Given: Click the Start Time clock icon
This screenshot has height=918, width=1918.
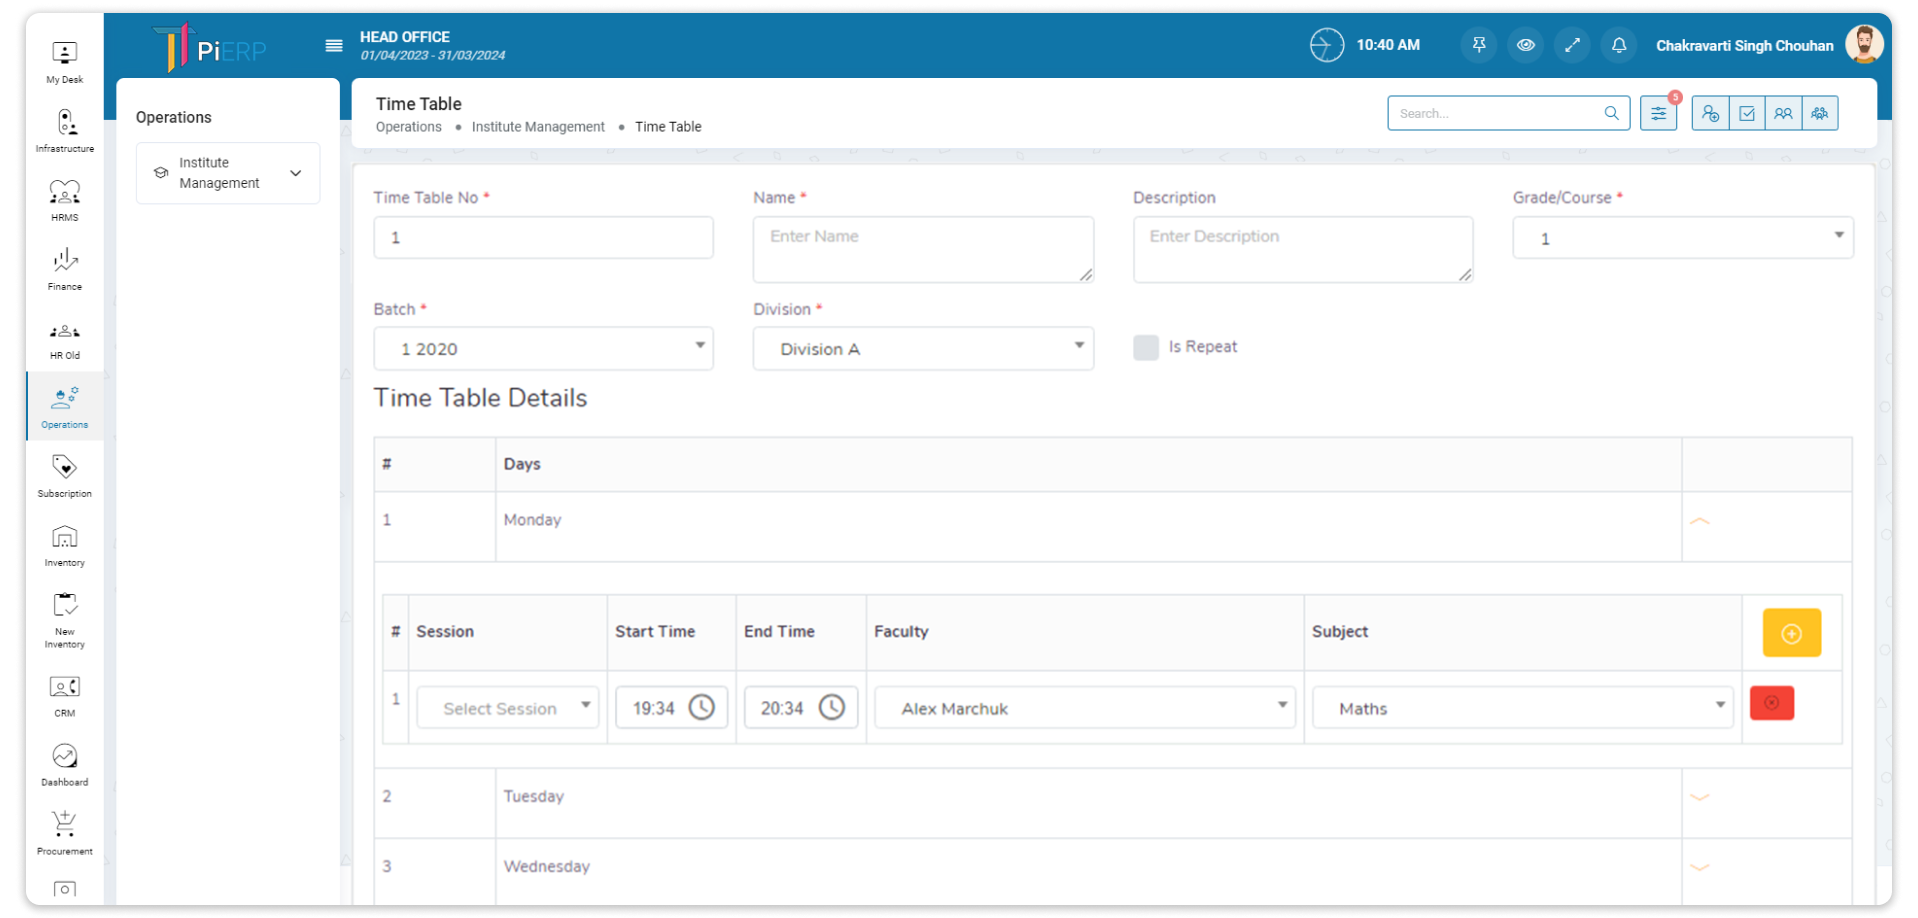Looking at the screenshot, I should [x=702, y=708].
